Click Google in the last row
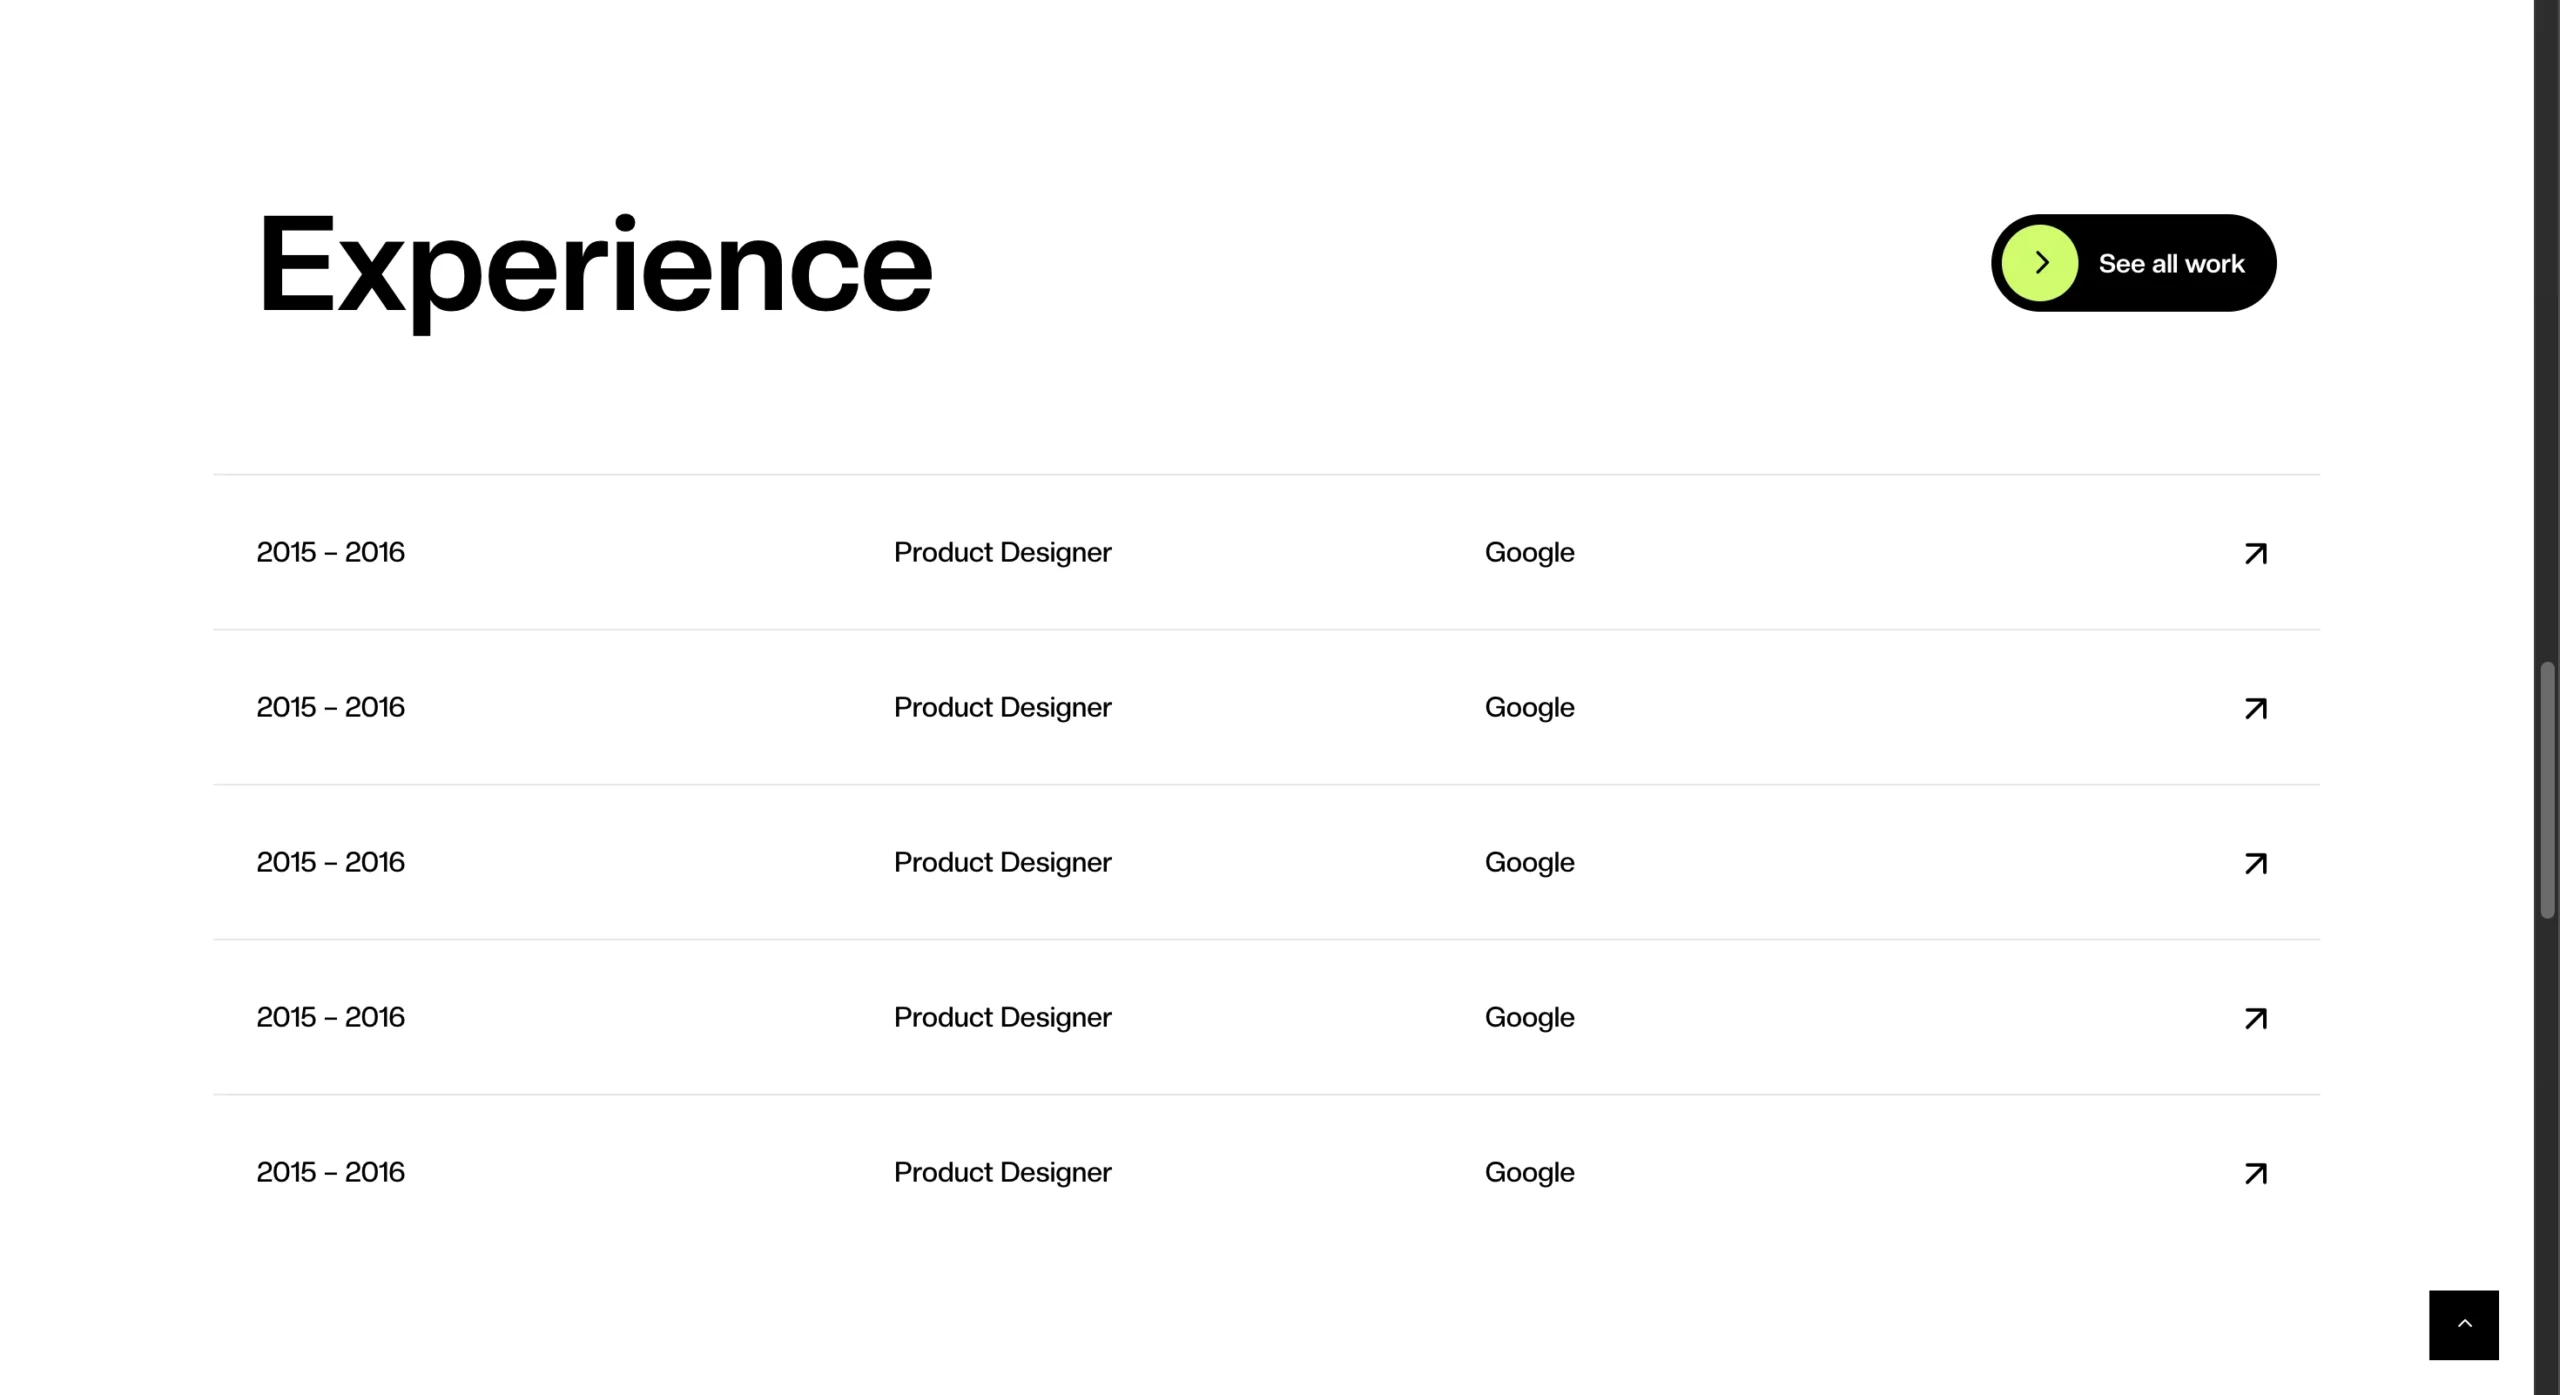Image resolution: width=2560 pixels, height=1395 pixels. (1529, 1172)
